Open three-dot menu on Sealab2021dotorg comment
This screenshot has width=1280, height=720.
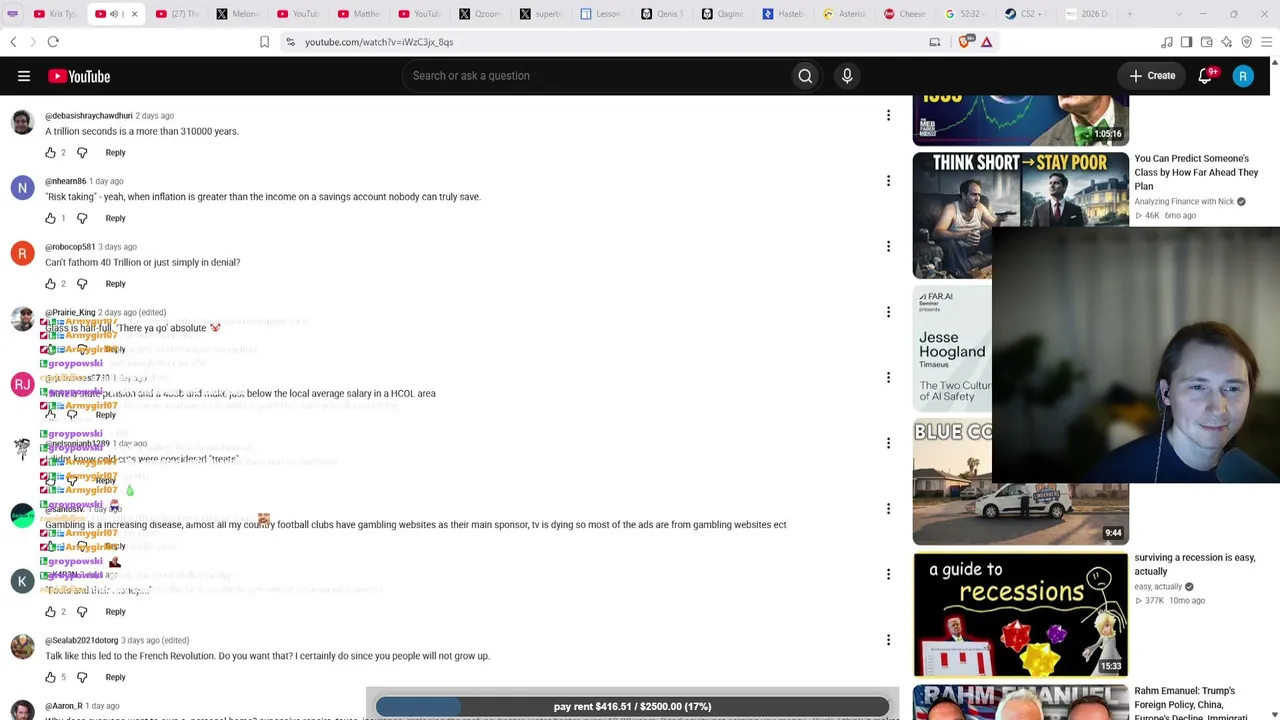tap(888, 640)
